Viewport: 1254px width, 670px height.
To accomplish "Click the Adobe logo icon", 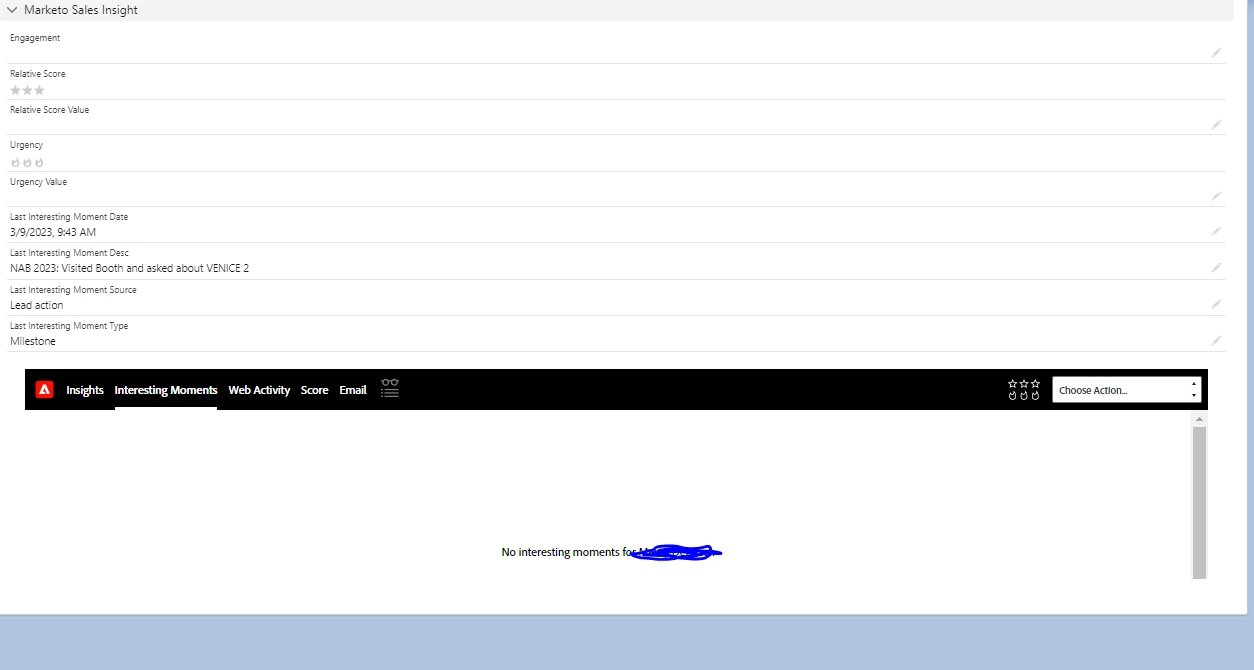I will (44, 390).
